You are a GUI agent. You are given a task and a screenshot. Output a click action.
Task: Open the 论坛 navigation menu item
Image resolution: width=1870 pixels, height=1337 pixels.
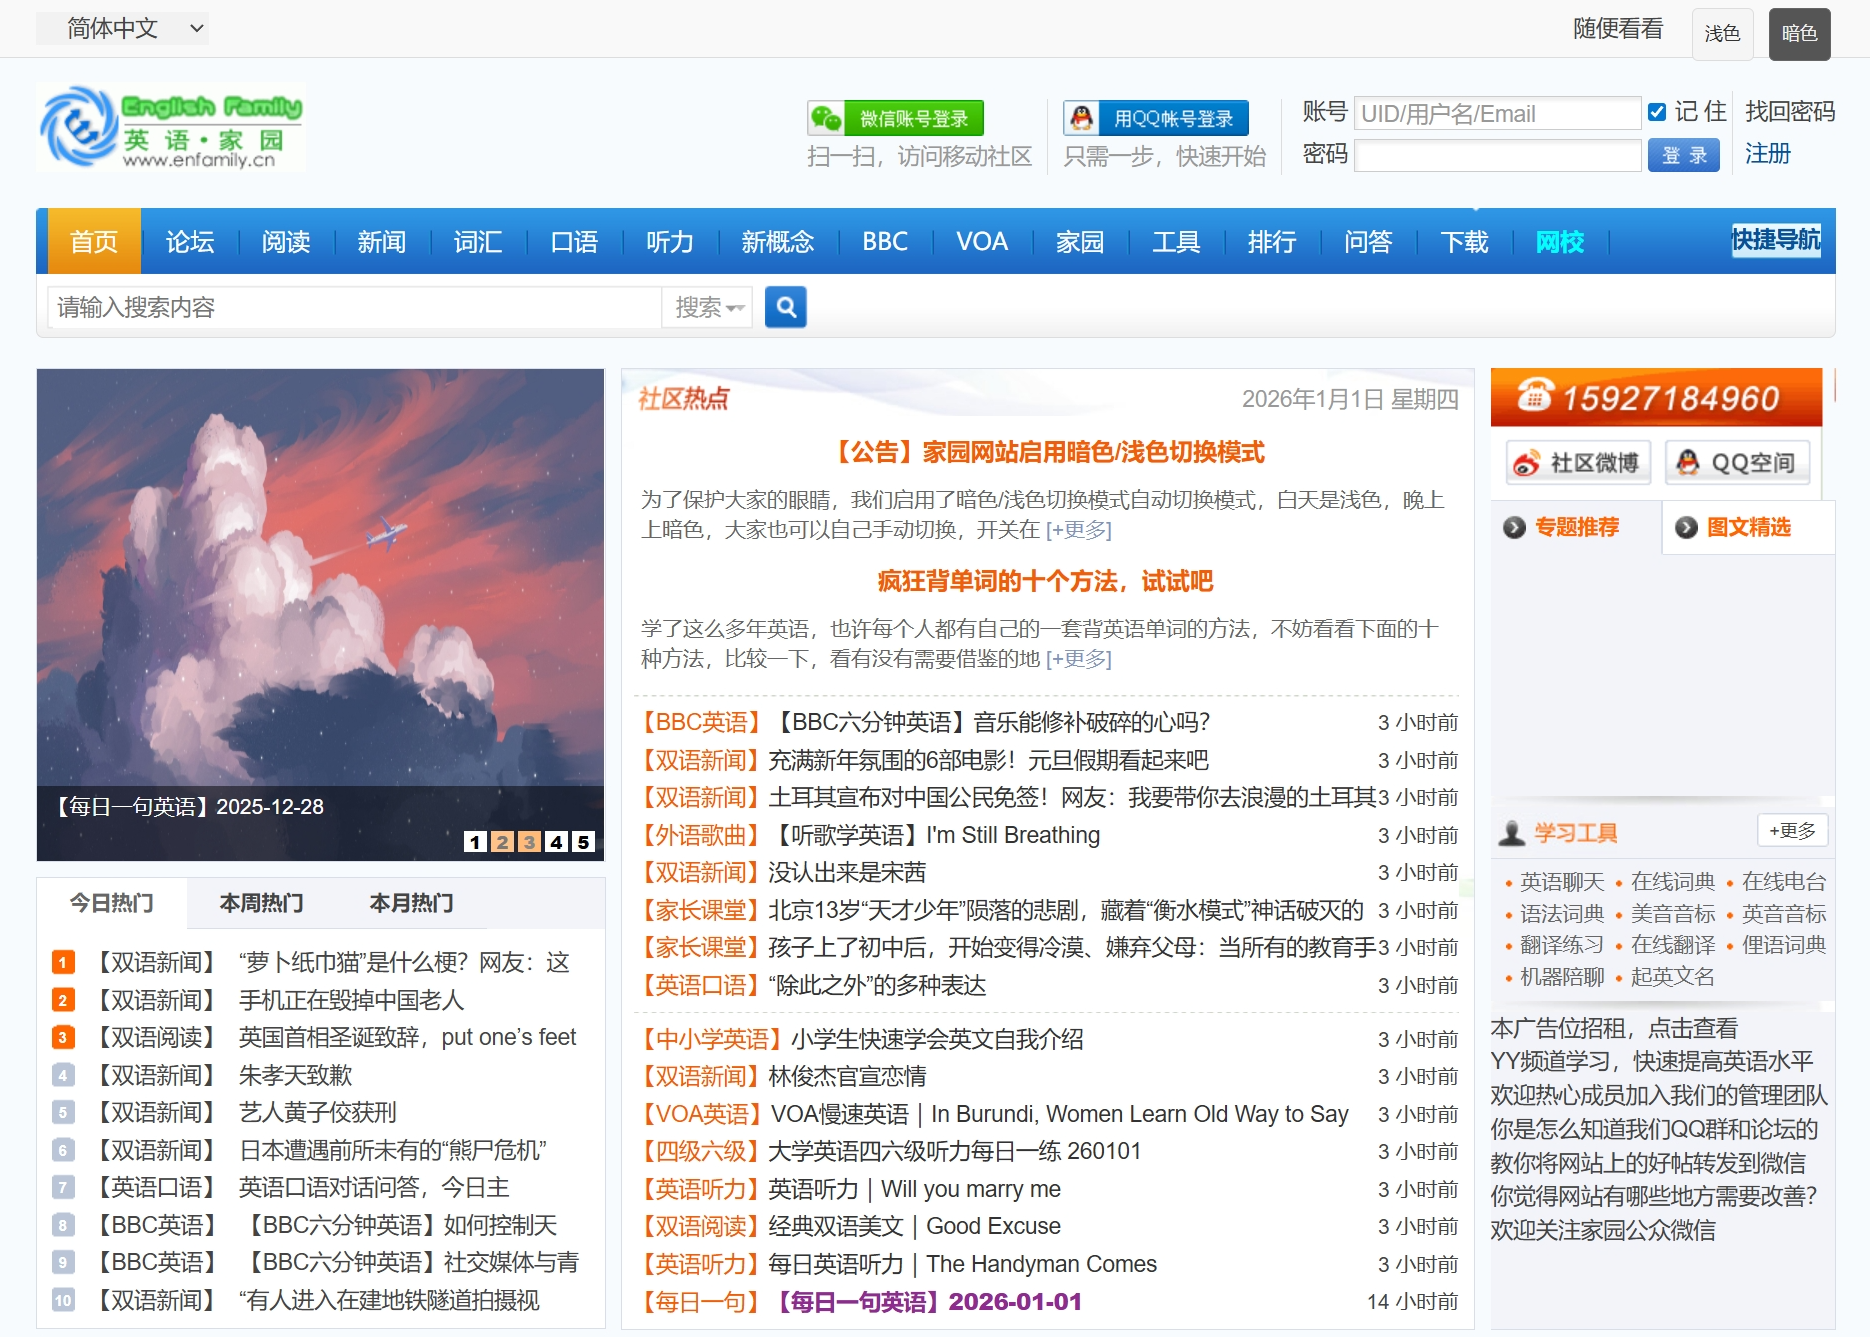pyautogui.click(x=189, y=241)
